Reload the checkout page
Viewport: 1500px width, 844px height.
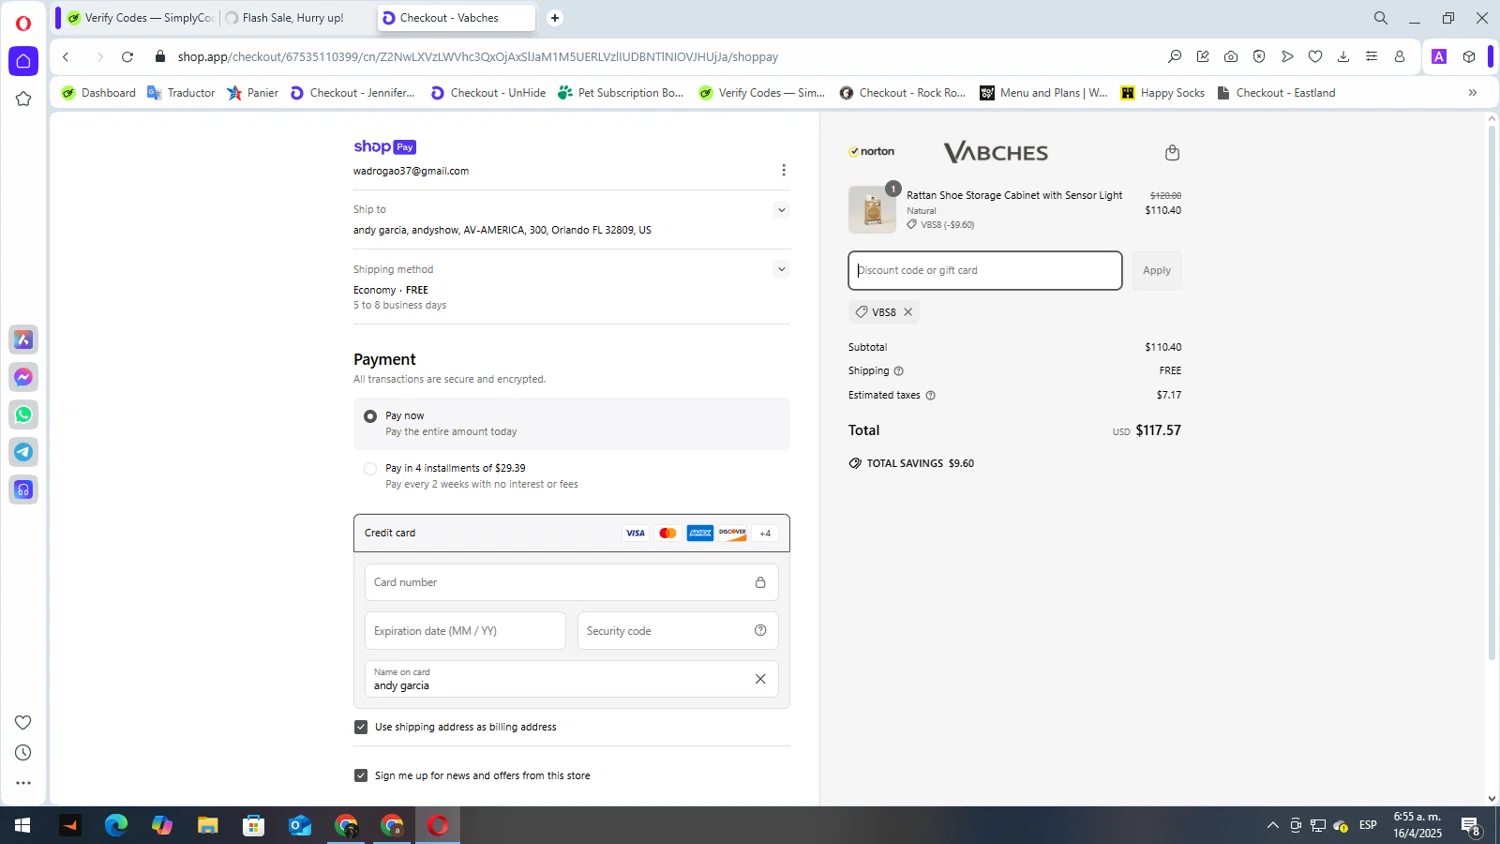coord(127,57)
